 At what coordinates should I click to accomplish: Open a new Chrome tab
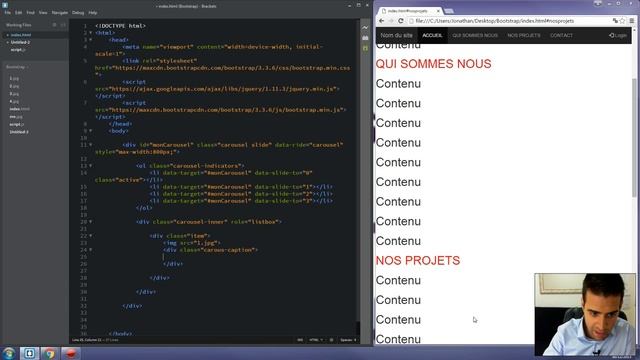click(449, 11)
